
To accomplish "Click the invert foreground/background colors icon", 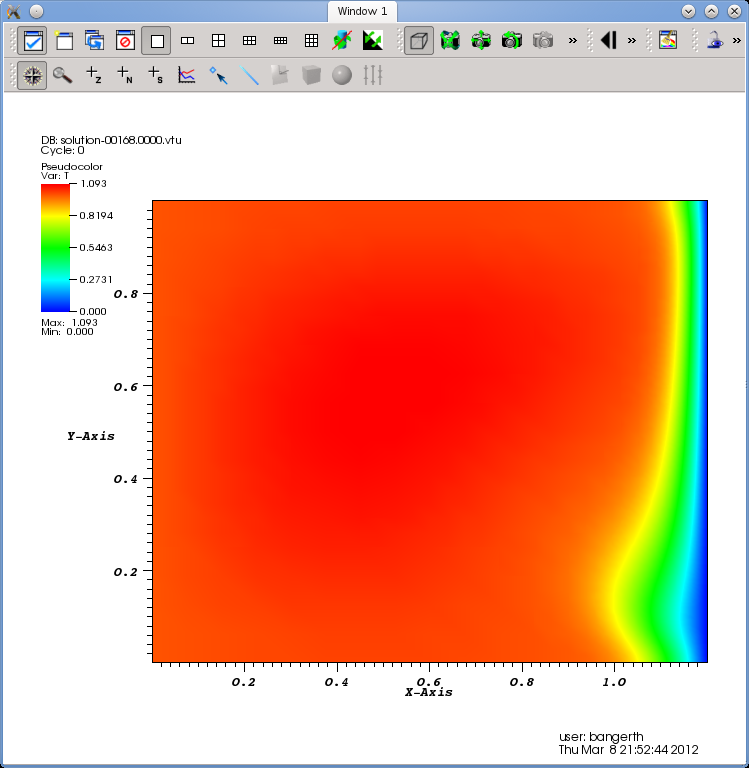I will (373, 41).
